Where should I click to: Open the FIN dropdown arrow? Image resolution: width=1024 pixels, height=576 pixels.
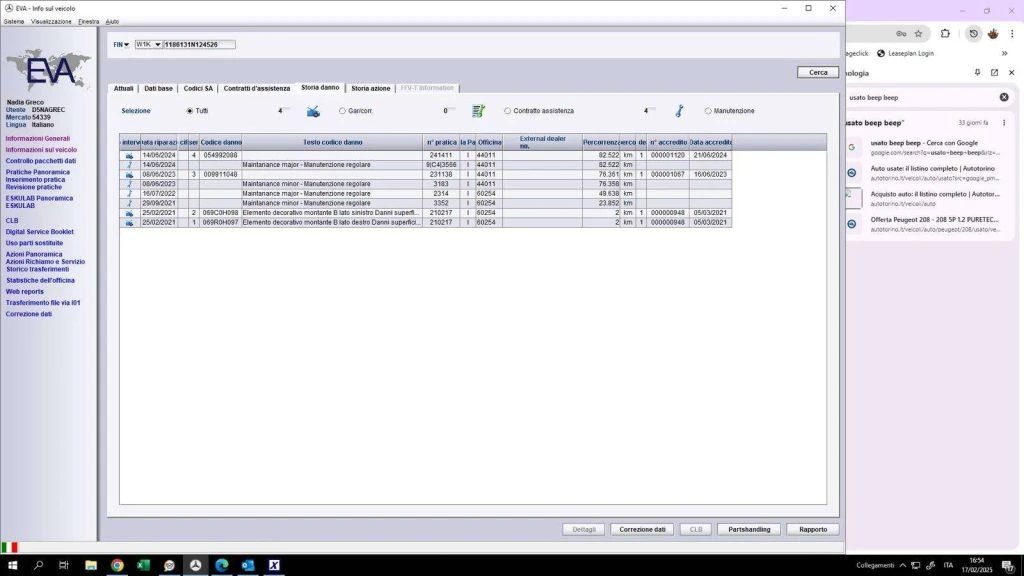pos(126,44)
